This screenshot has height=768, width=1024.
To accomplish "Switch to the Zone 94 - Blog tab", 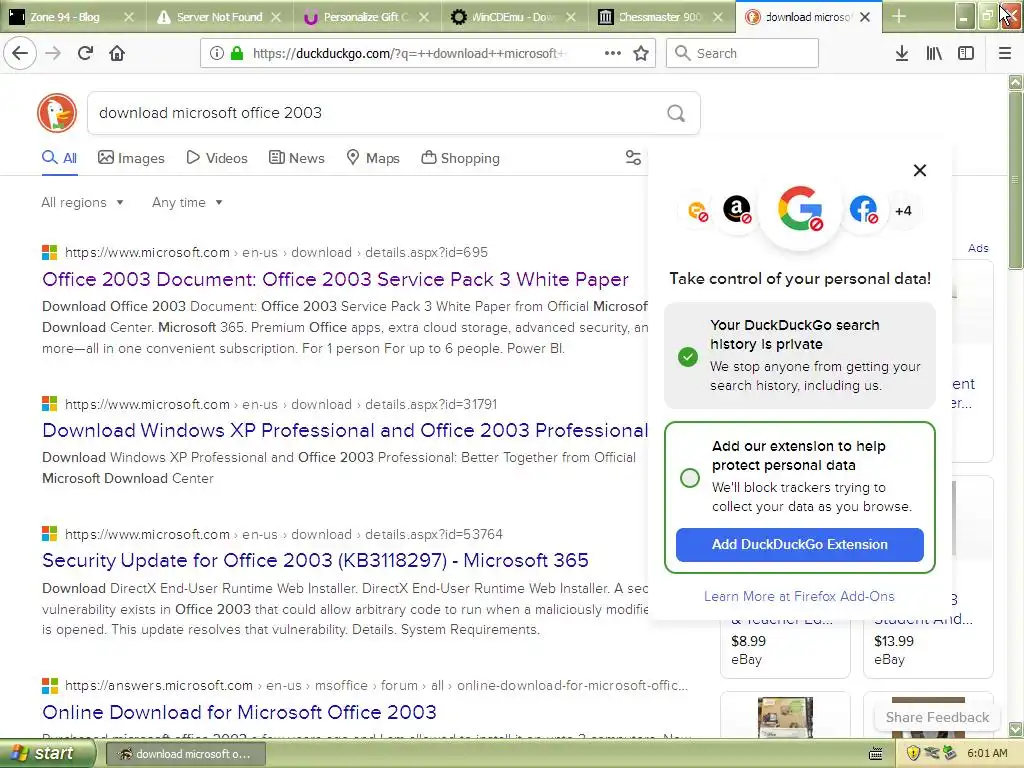I will 64,17.
